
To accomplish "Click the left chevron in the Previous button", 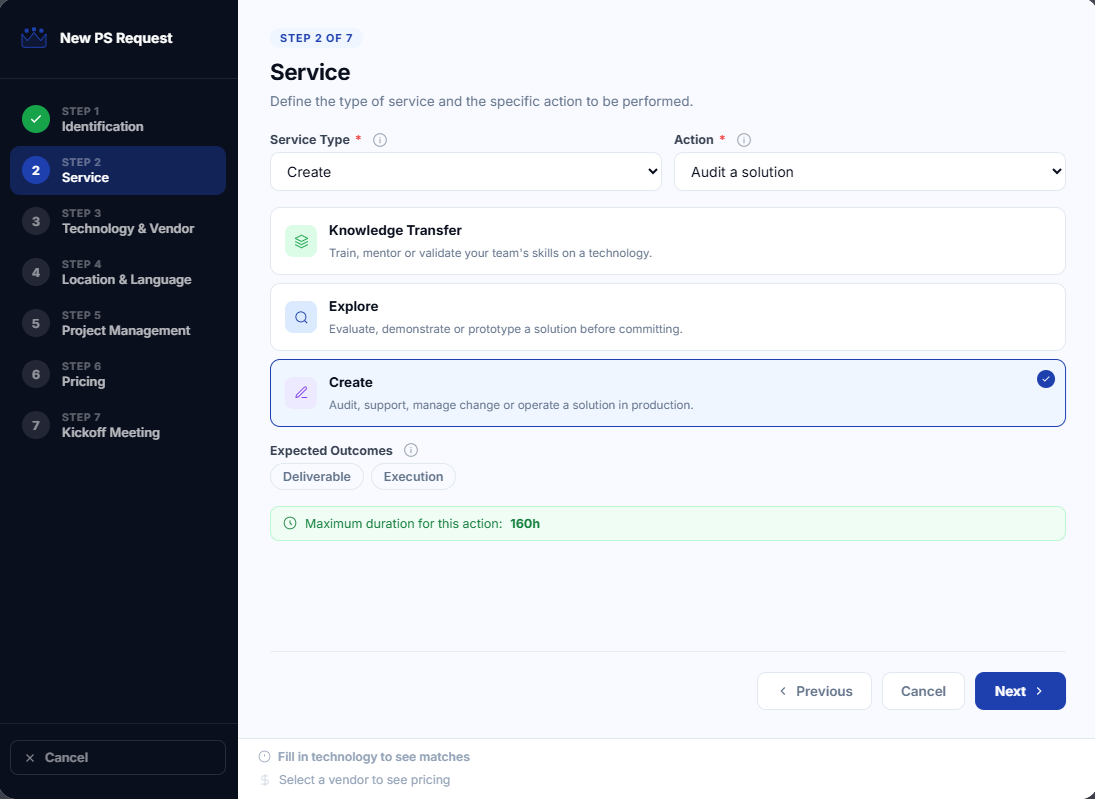I will (783, 691).
